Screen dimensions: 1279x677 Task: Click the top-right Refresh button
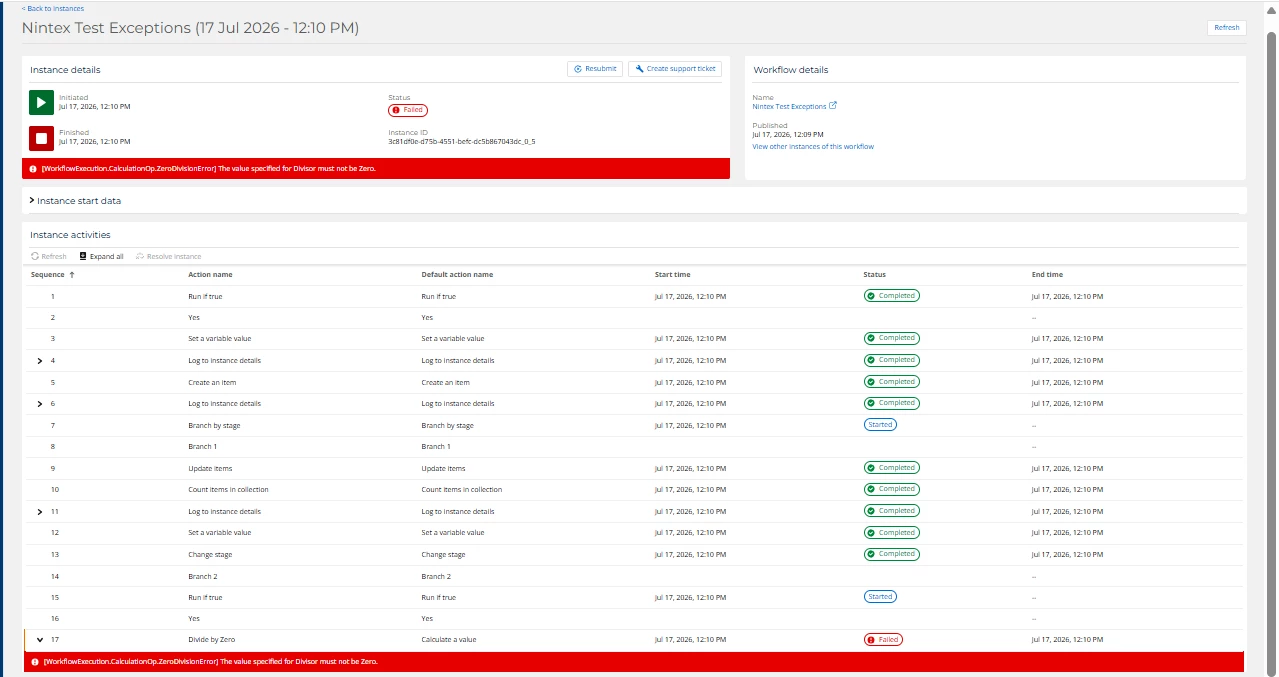coord(1226,28)
